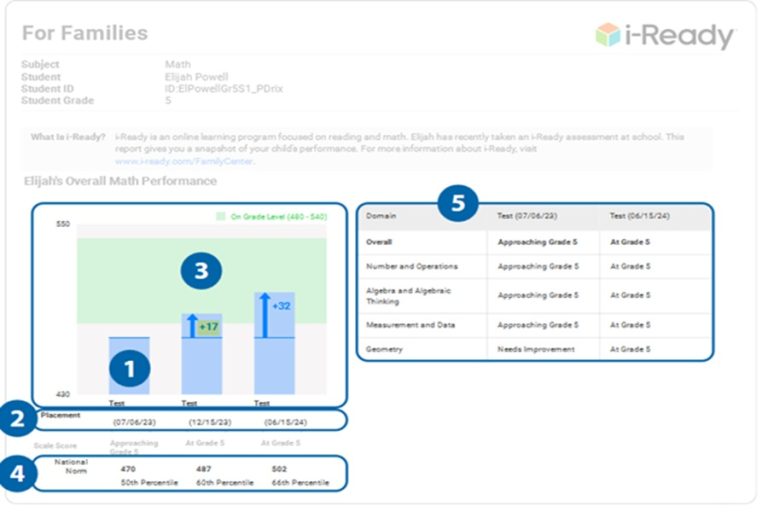Click the 50th Percentile value

point(149,483)
